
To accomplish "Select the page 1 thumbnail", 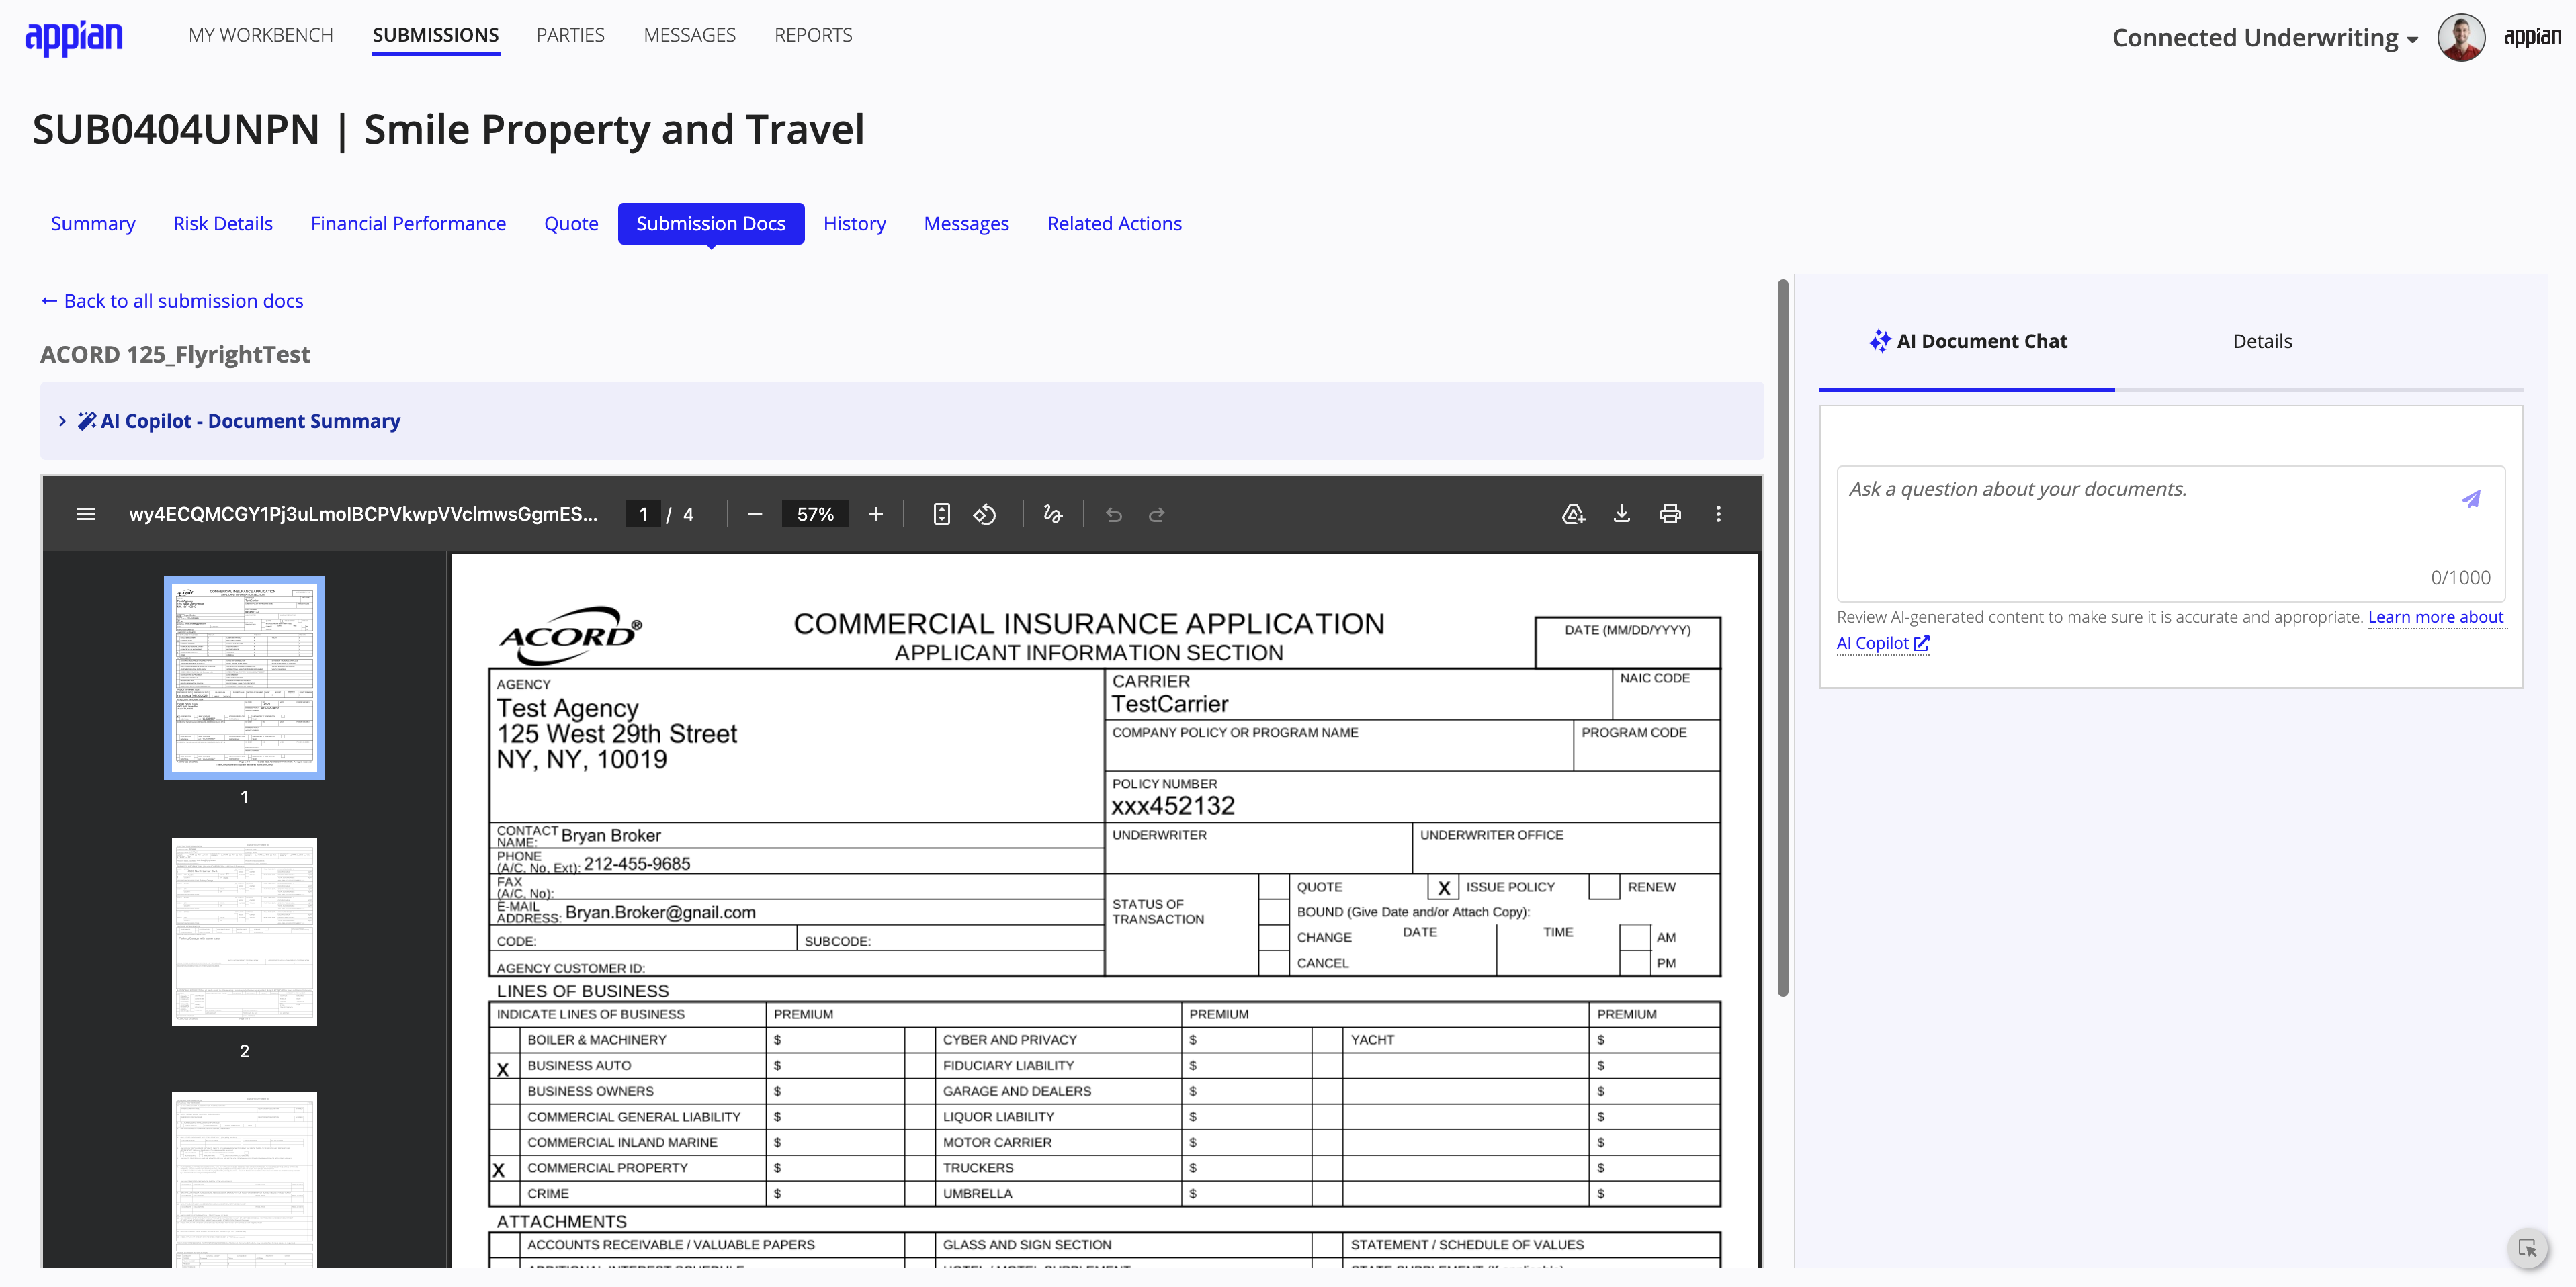I will [x=244, y=677].
